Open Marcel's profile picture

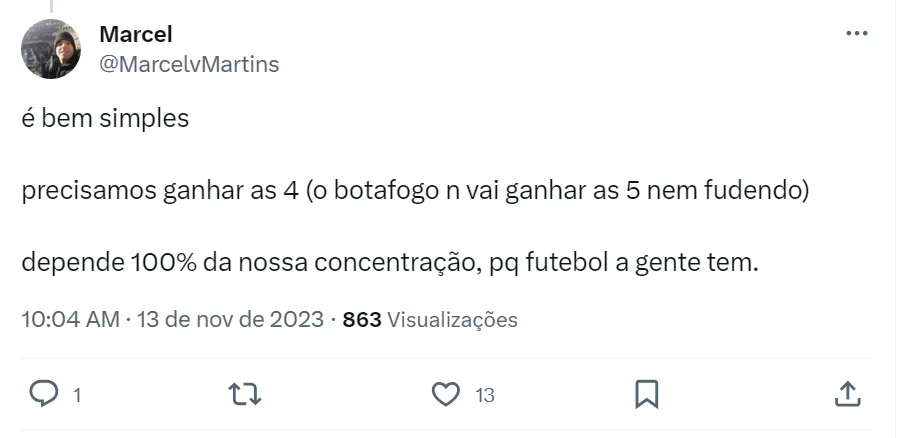click(51, 49)
